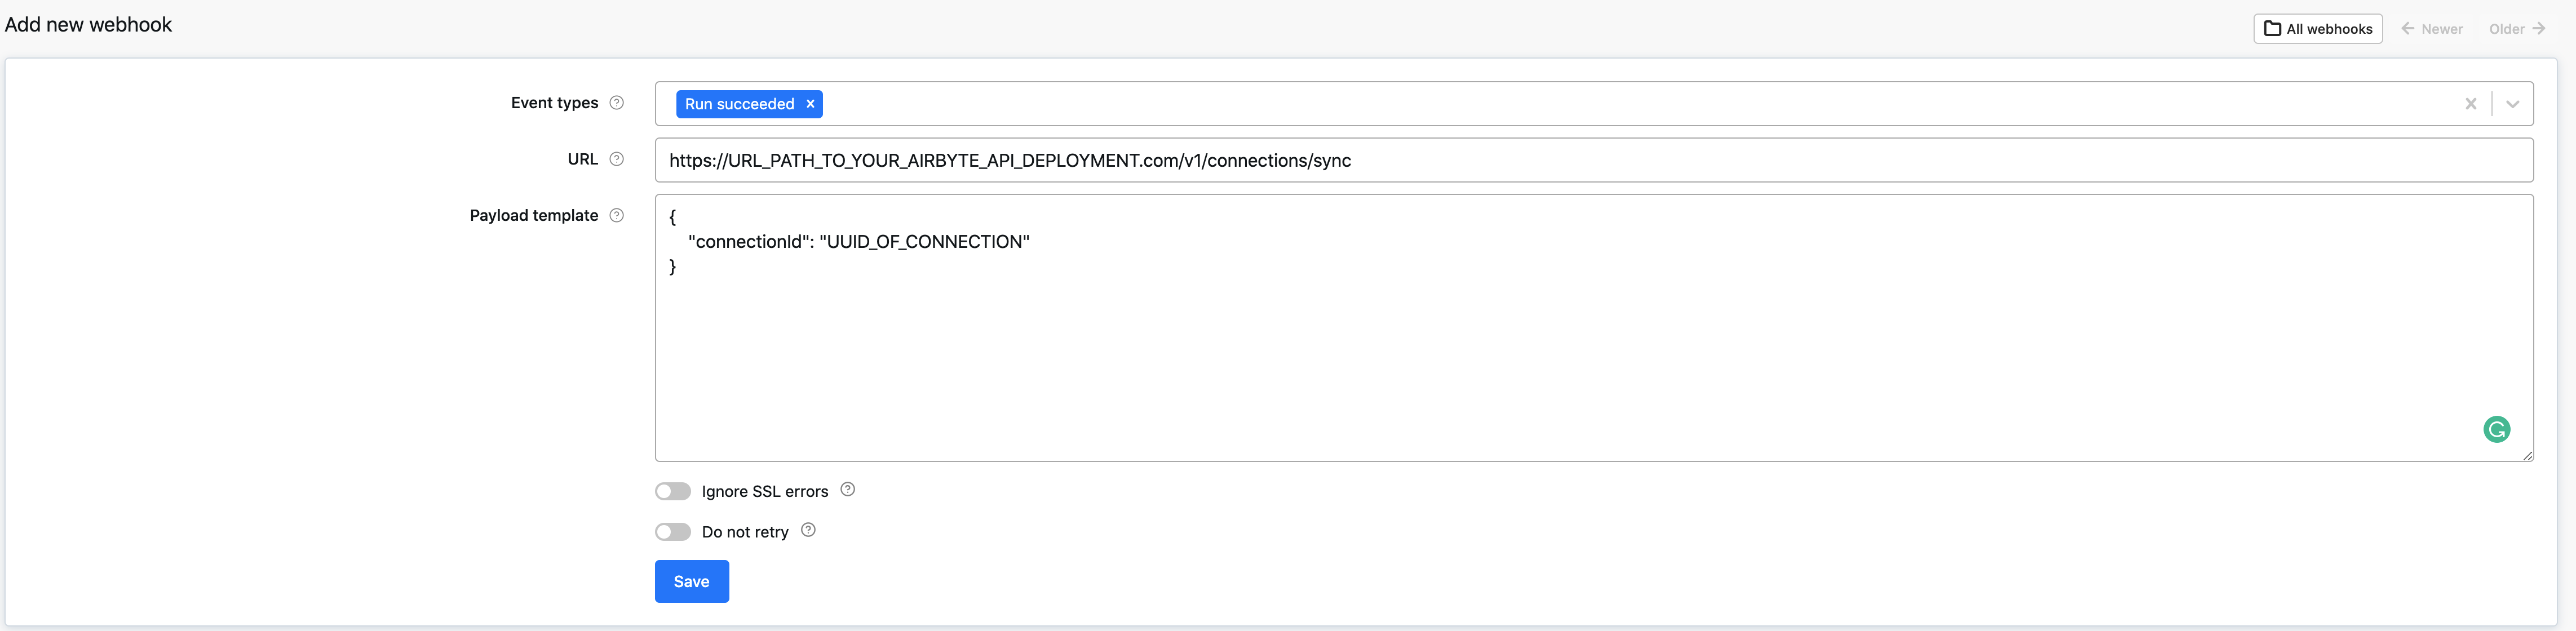
Task: Go to Older webhook
Action: (x=2516, y=29)
